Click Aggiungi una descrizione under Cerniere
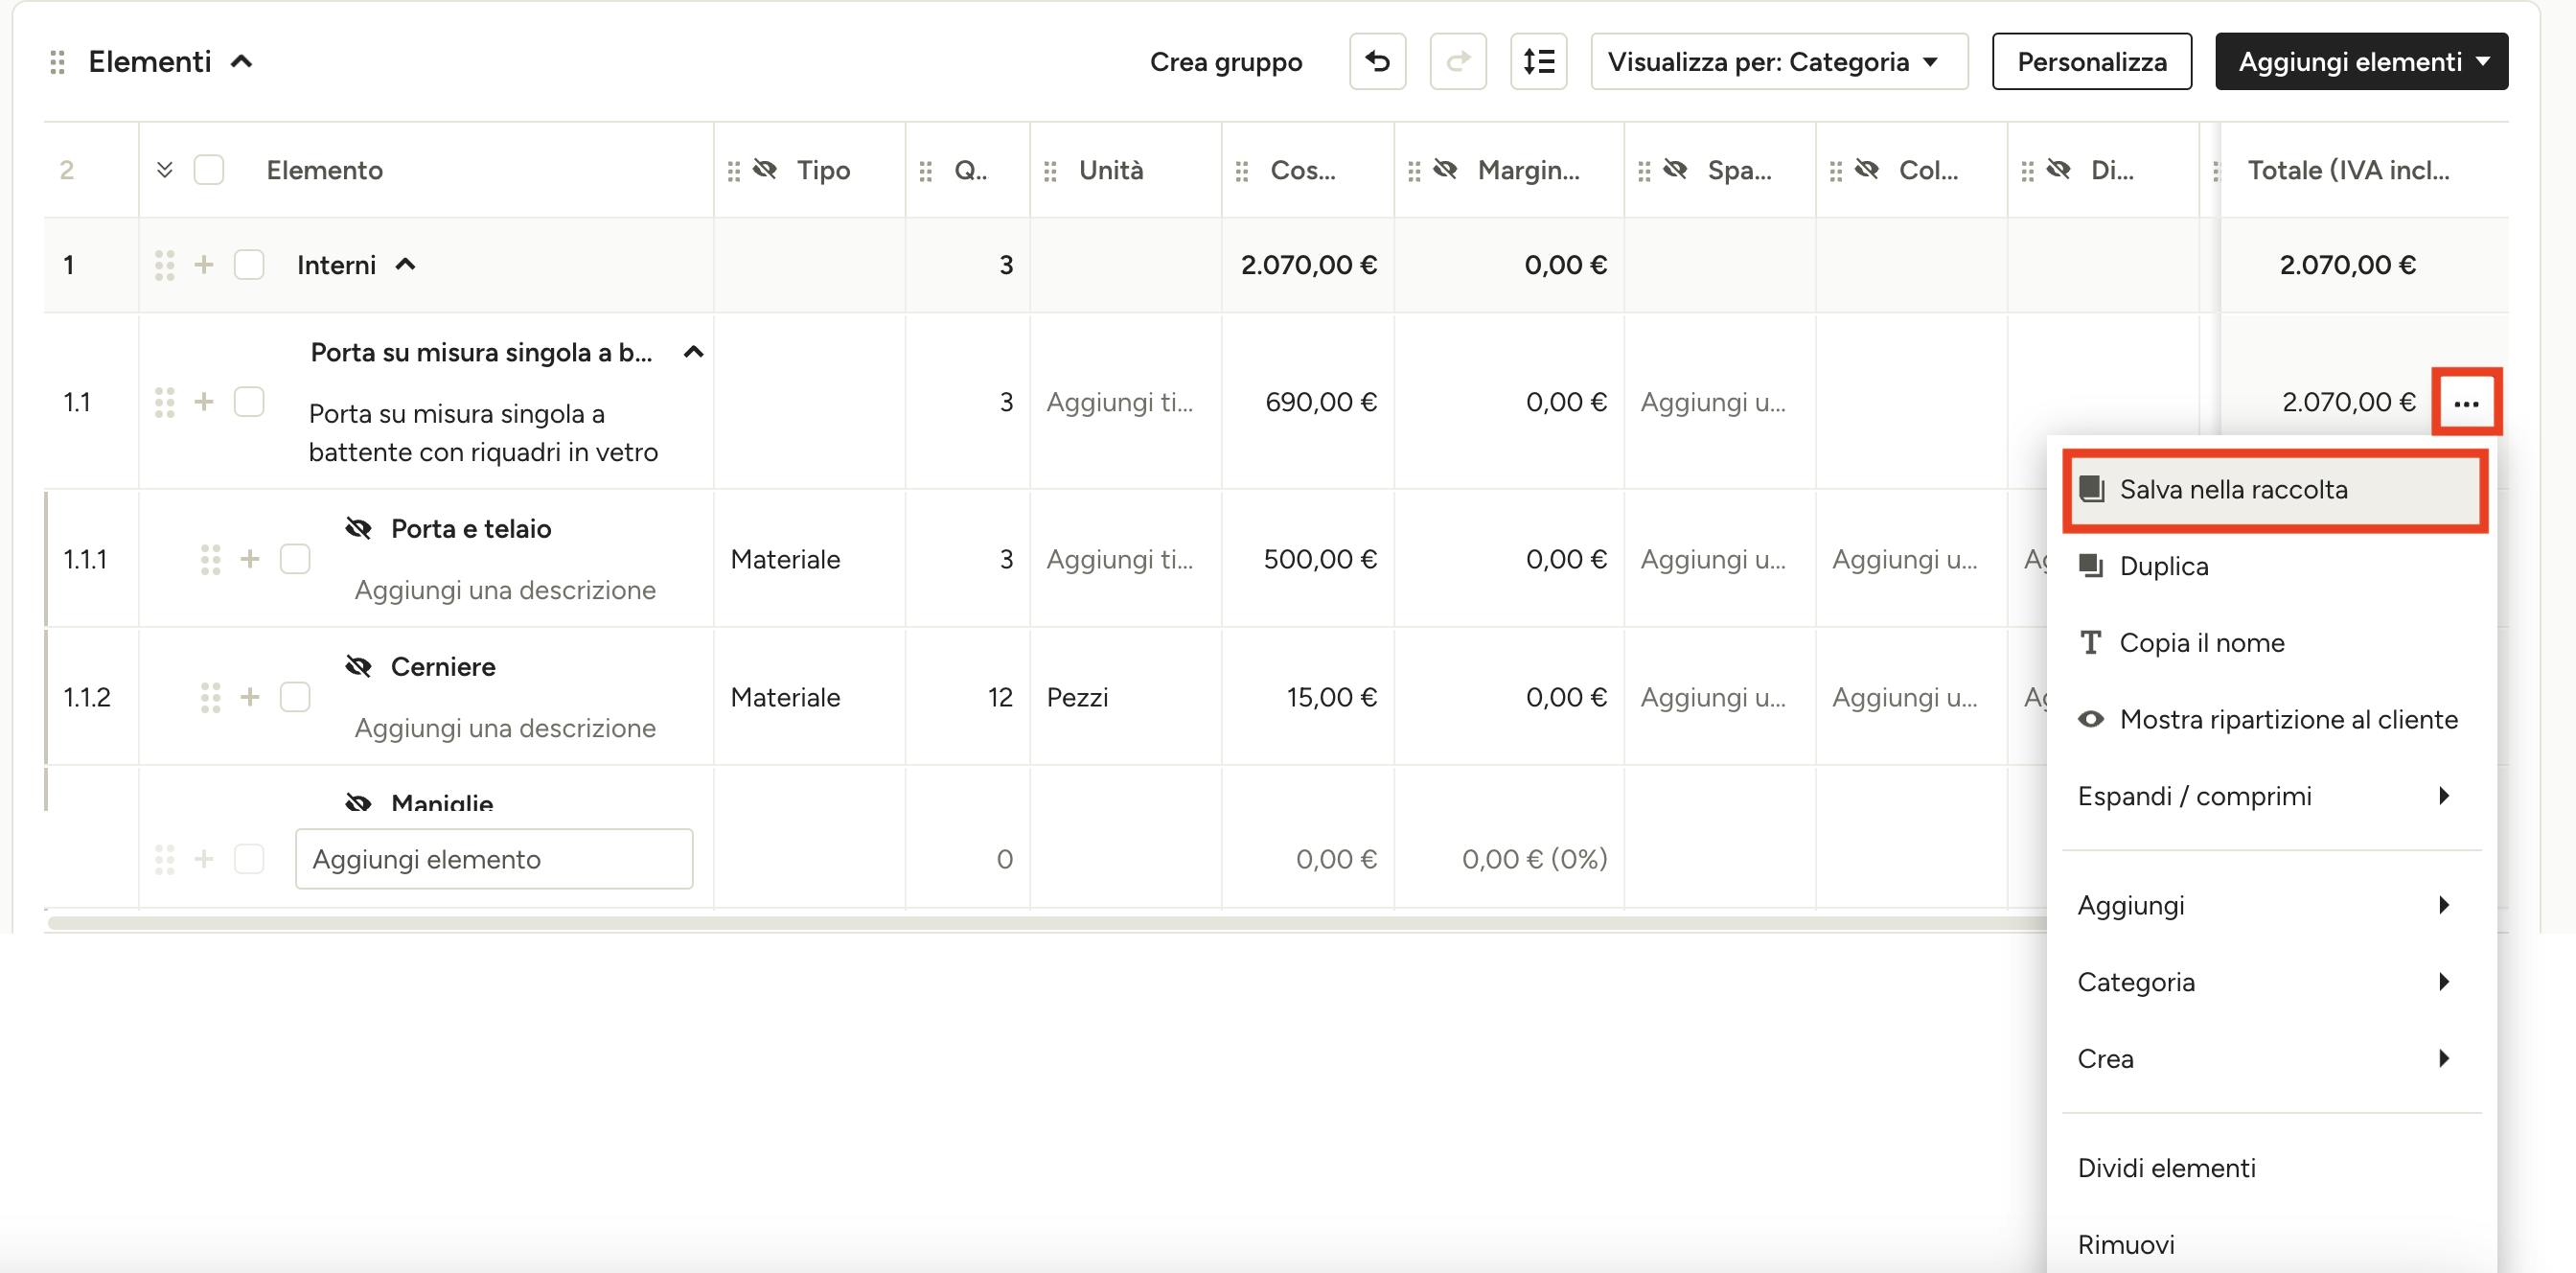This screenshot has width=2576, height=1273. [505, 728]
